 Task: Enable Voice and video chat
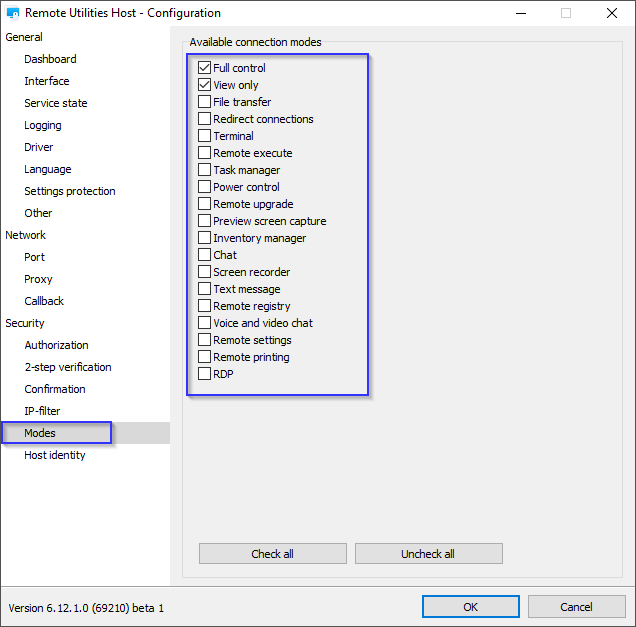[x=205, y=323]
